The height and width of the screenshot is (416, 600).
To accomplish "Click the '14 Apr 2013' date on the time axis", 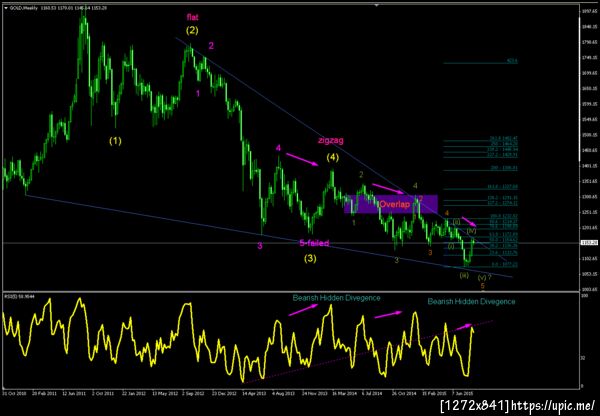I will click(255, 393).
